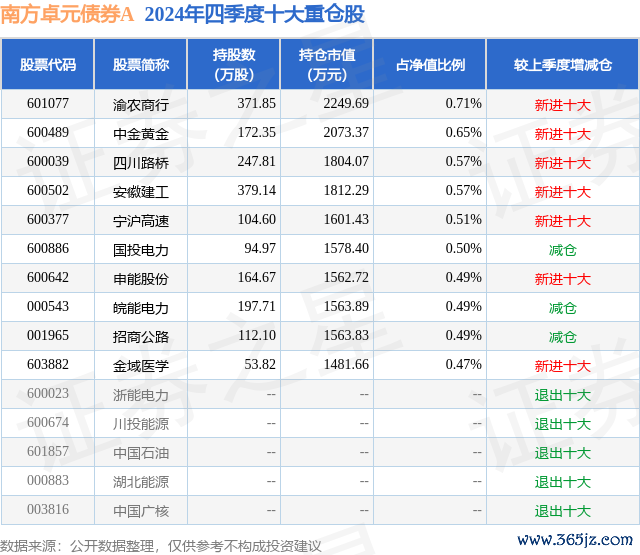
Task: Click the 较上季度增减仓 column header
Action: point(563,64)
